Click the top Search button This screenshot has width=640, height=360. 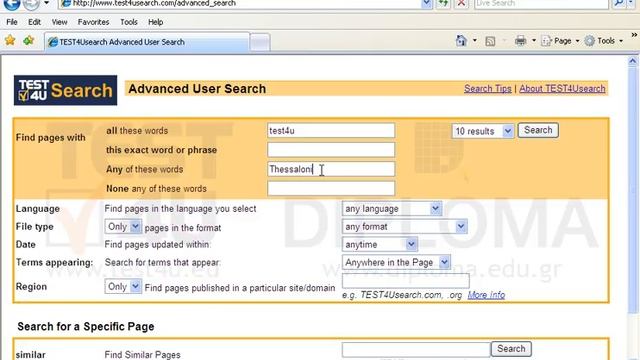point(538,130)
